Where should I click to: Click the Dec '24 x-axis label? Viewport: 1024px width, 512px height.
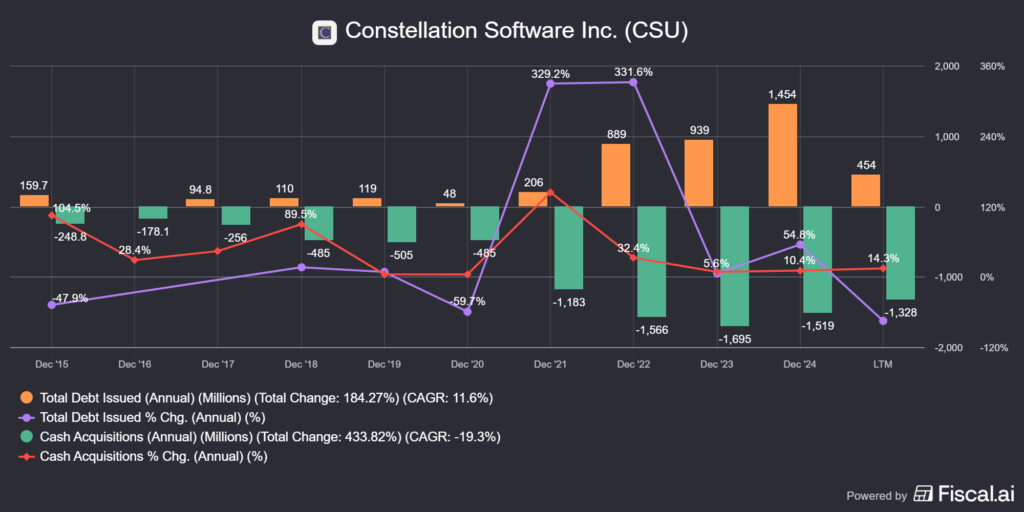coord(799,366)
